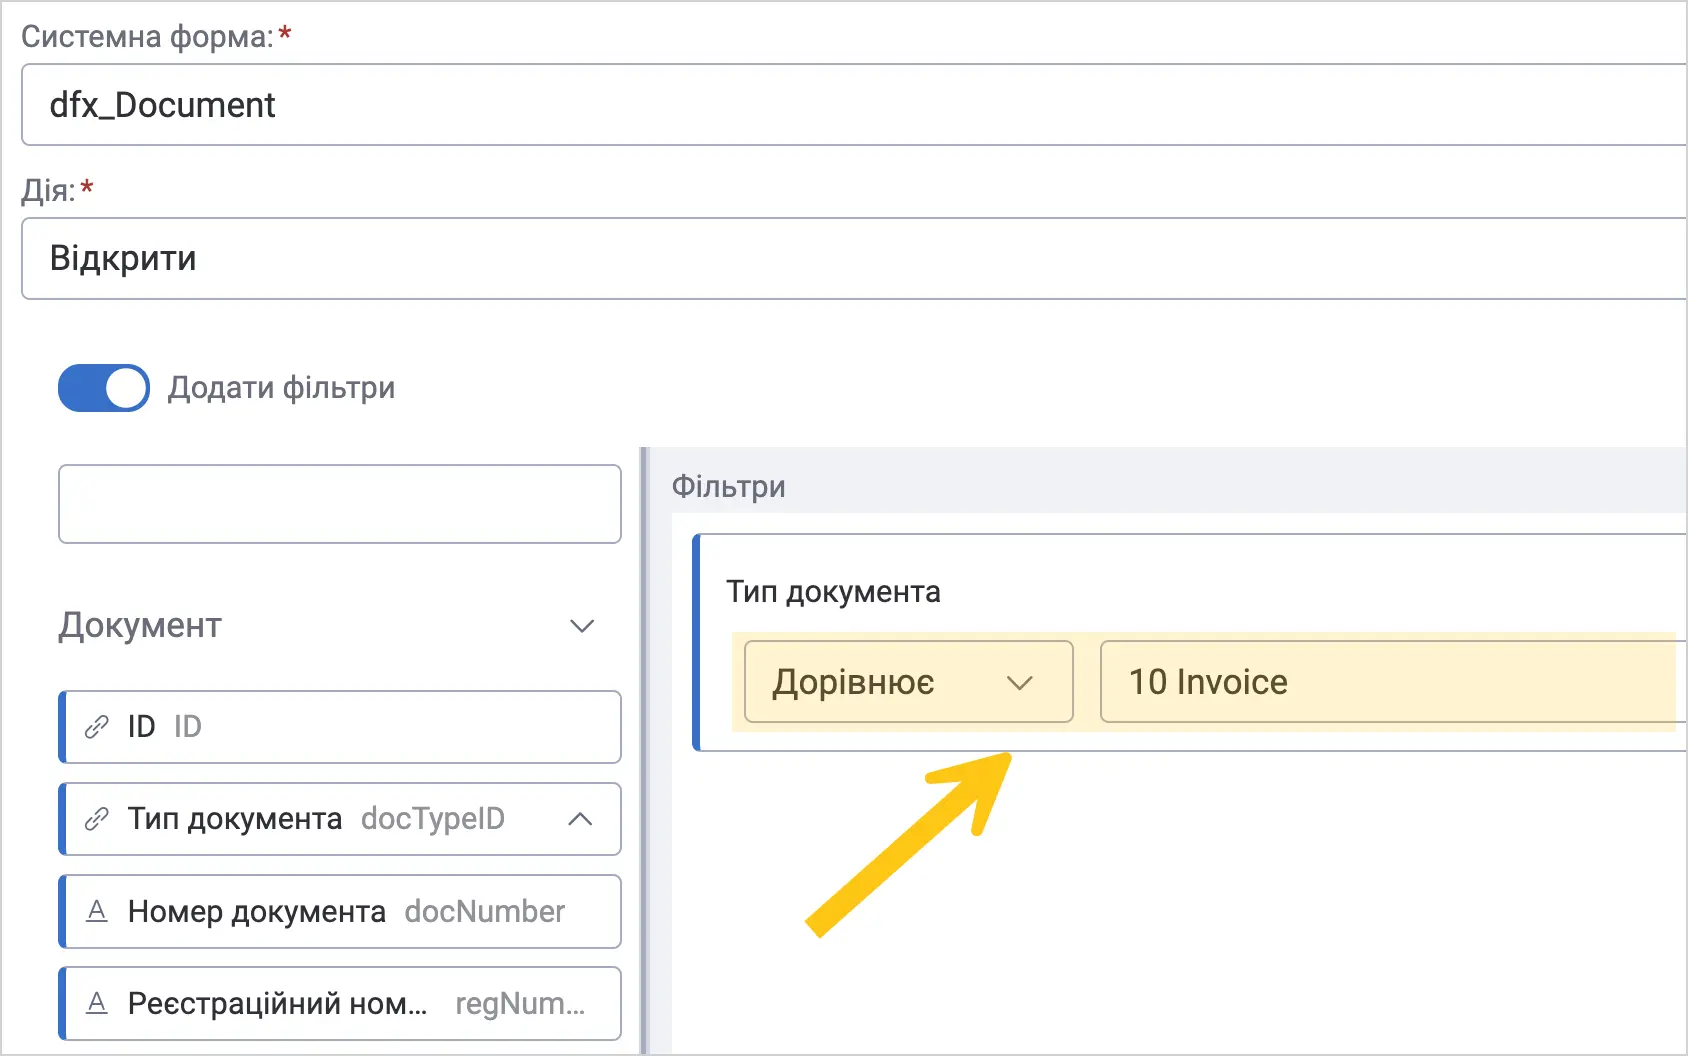Click the Системна форма label
Viewport: 1688px width, 1056px height.
click(147, 37)
